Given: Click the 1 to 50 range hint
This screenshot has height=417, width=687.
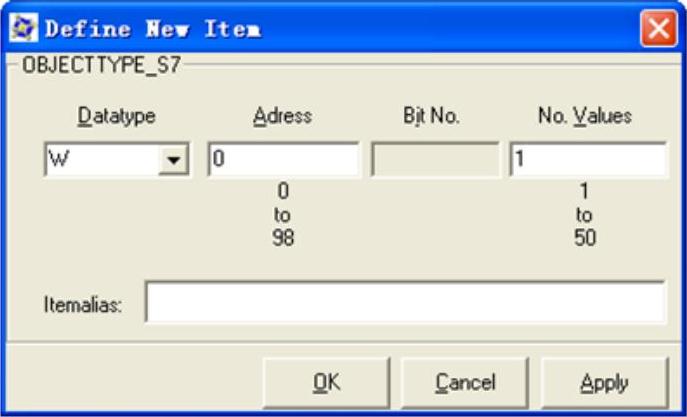Looking at the screenshot, I should (x=584, y=215).
